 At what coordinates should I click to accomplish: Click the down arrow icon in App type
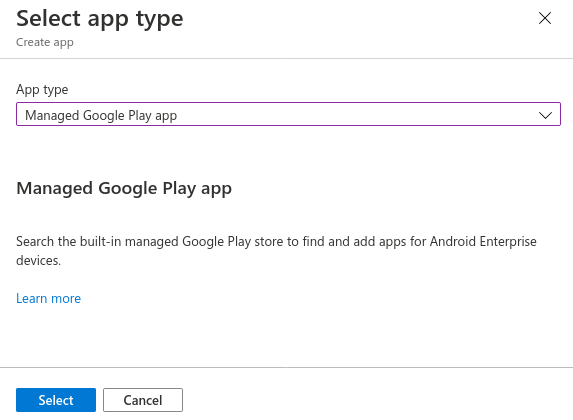545,115
